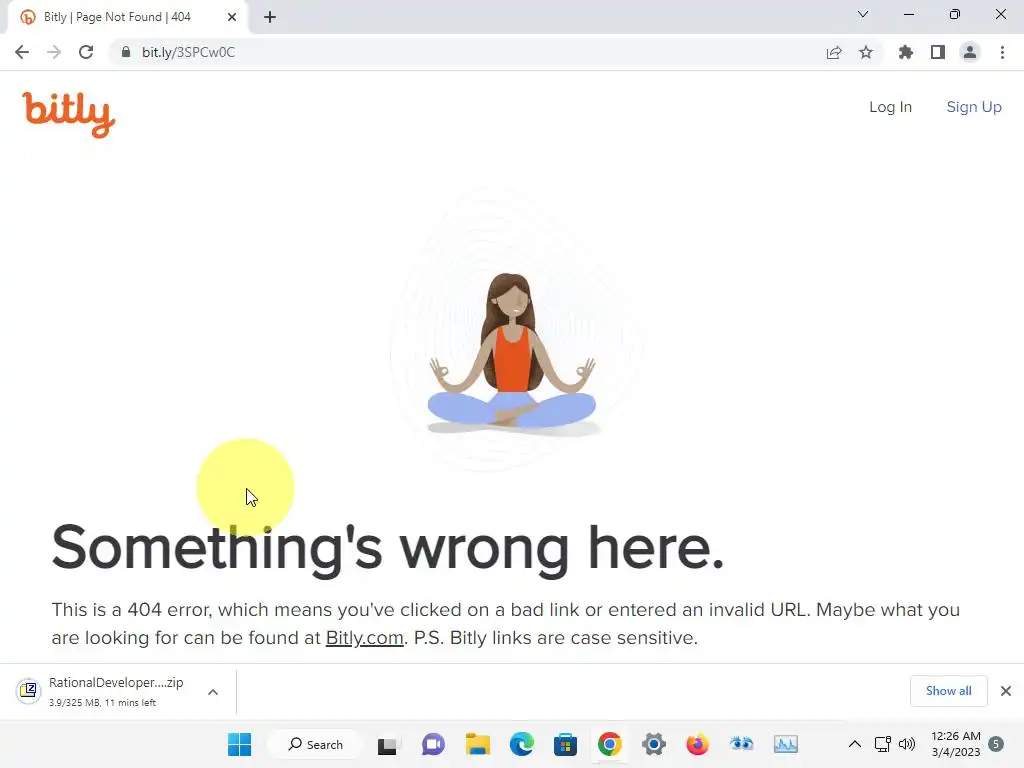Click the forward navigation arrow
The width and height of the screenshot is (1024, 768).
coord(54,52)
